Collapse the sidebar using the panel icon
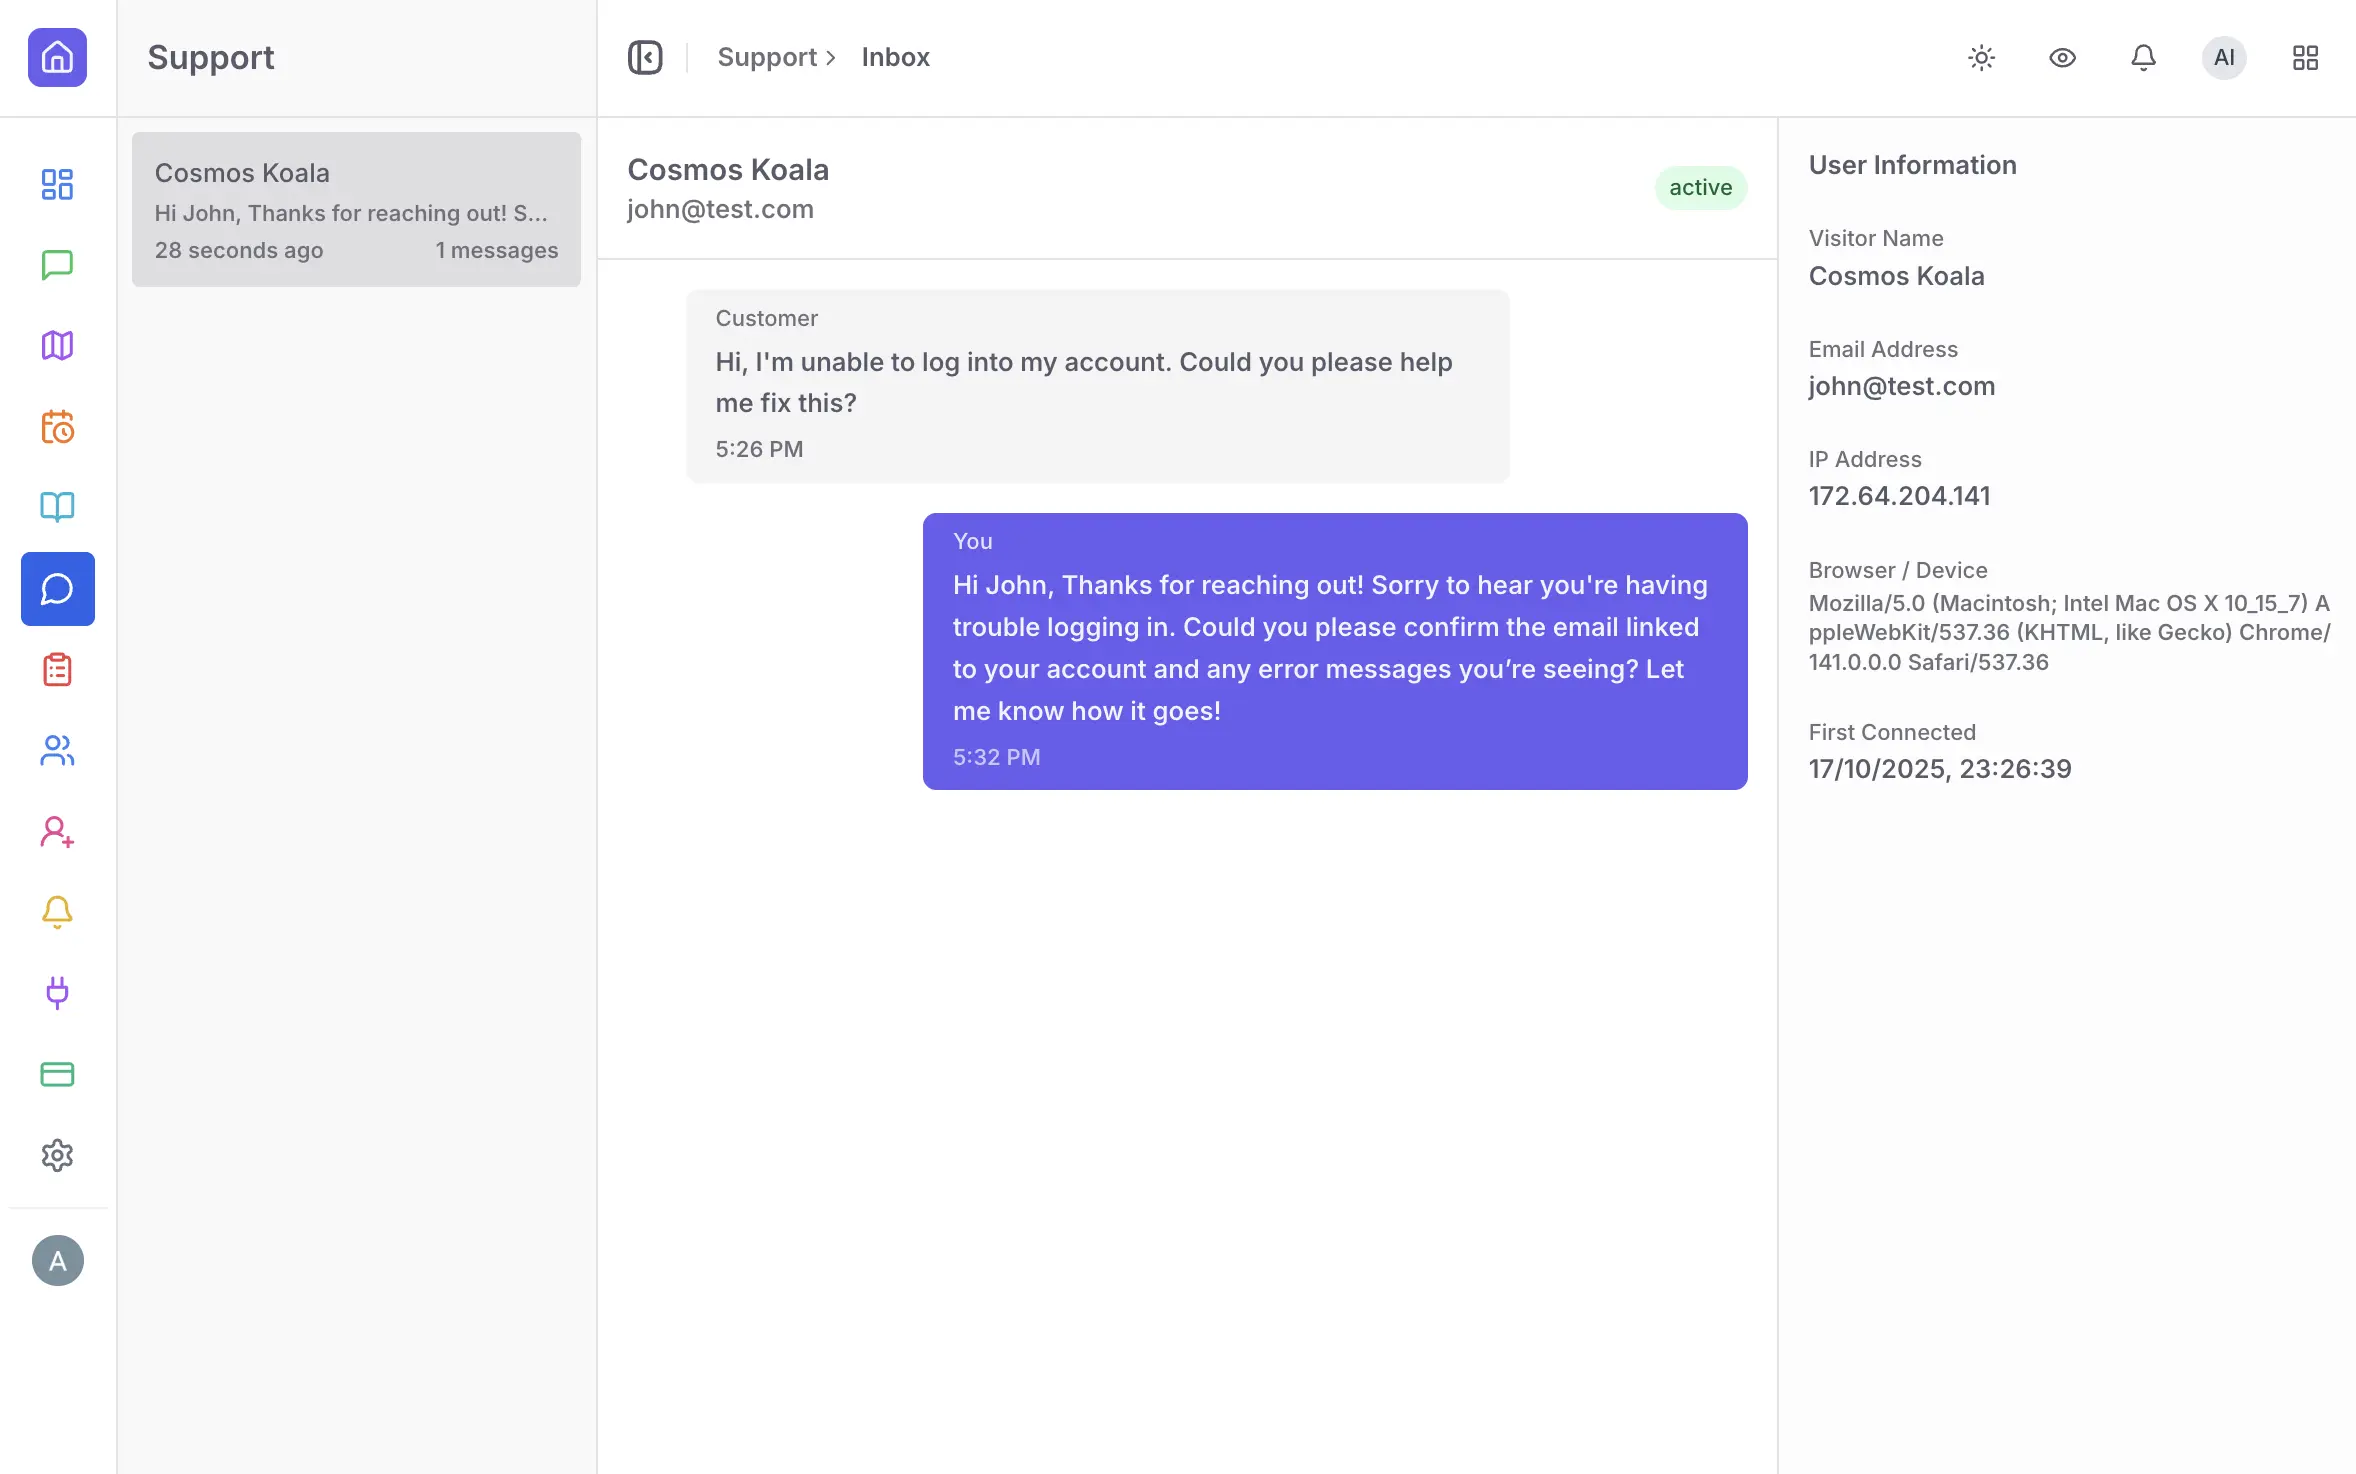2356x1474 pixels. coord(645,57)
